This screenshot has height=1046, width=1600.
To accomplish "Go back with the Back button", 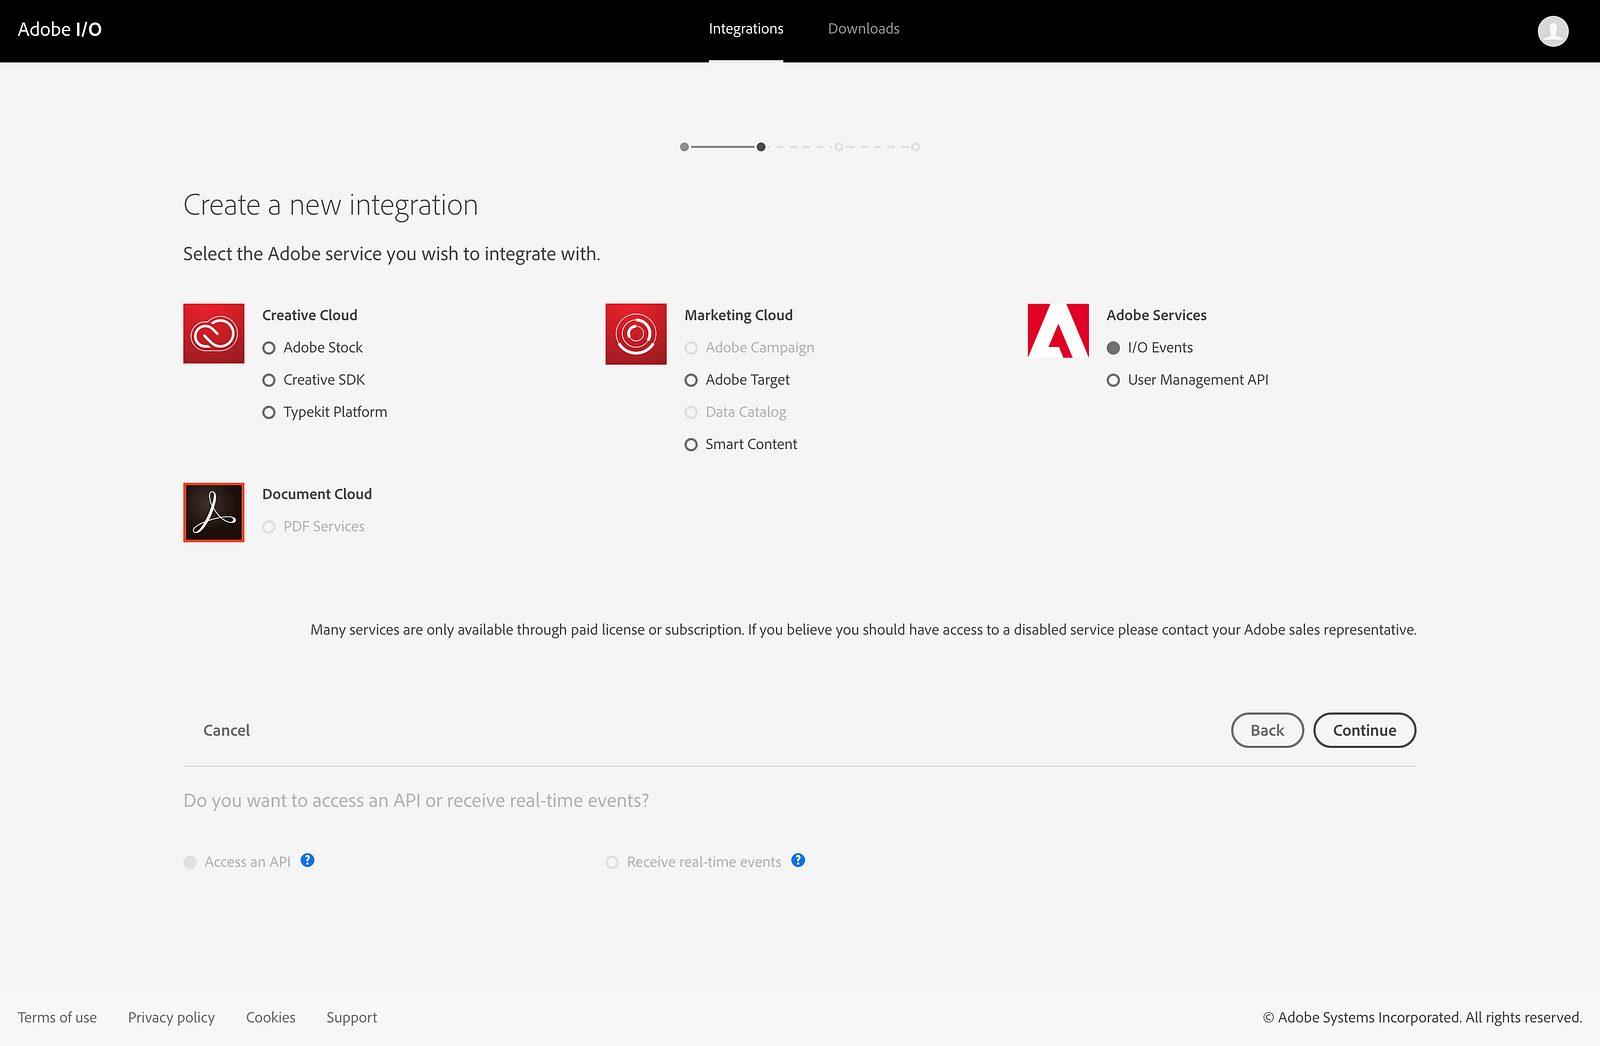I will [x=1267, y=730].
